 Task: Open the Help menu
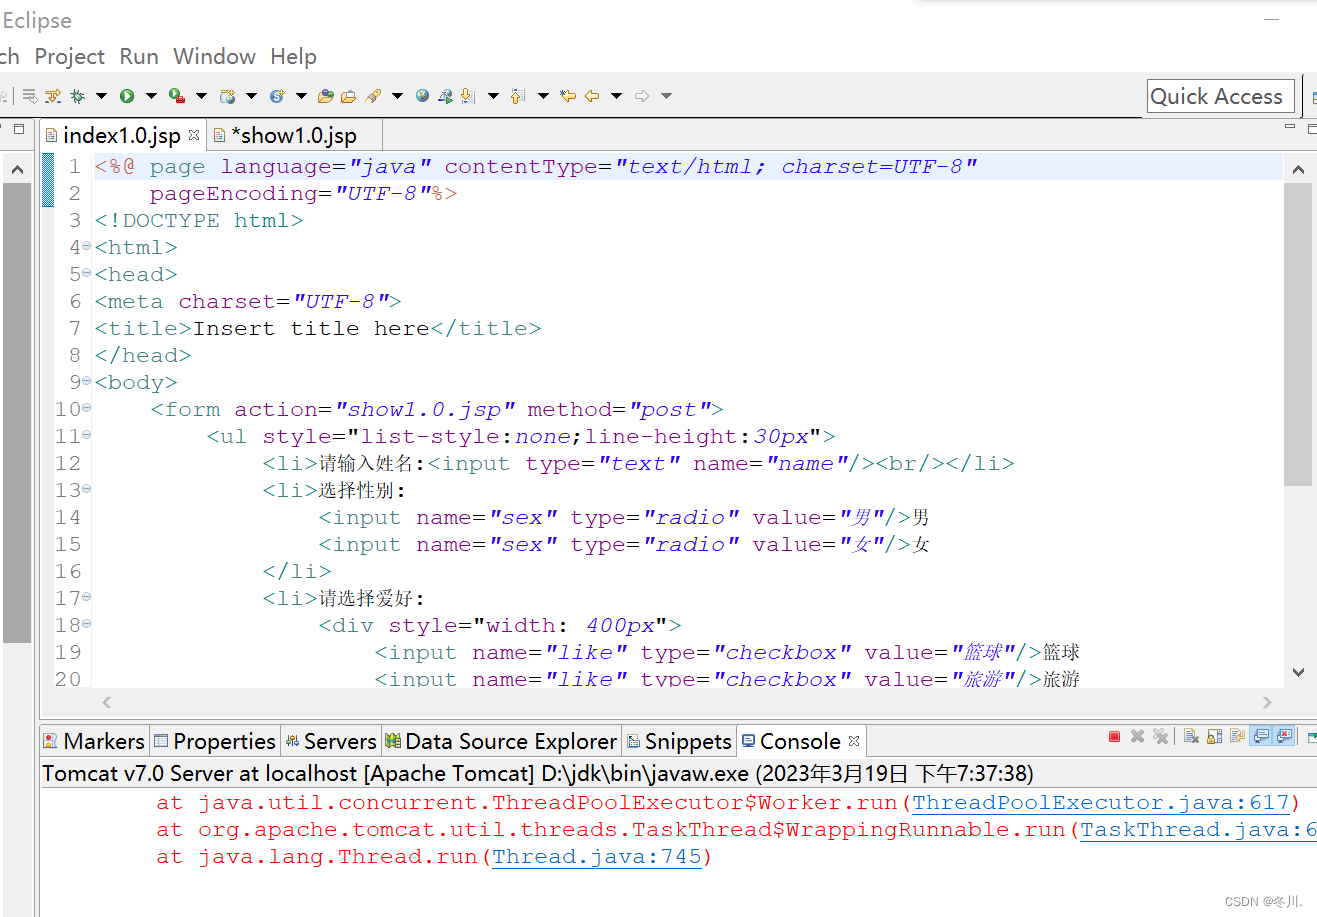(x=293, y=57)
